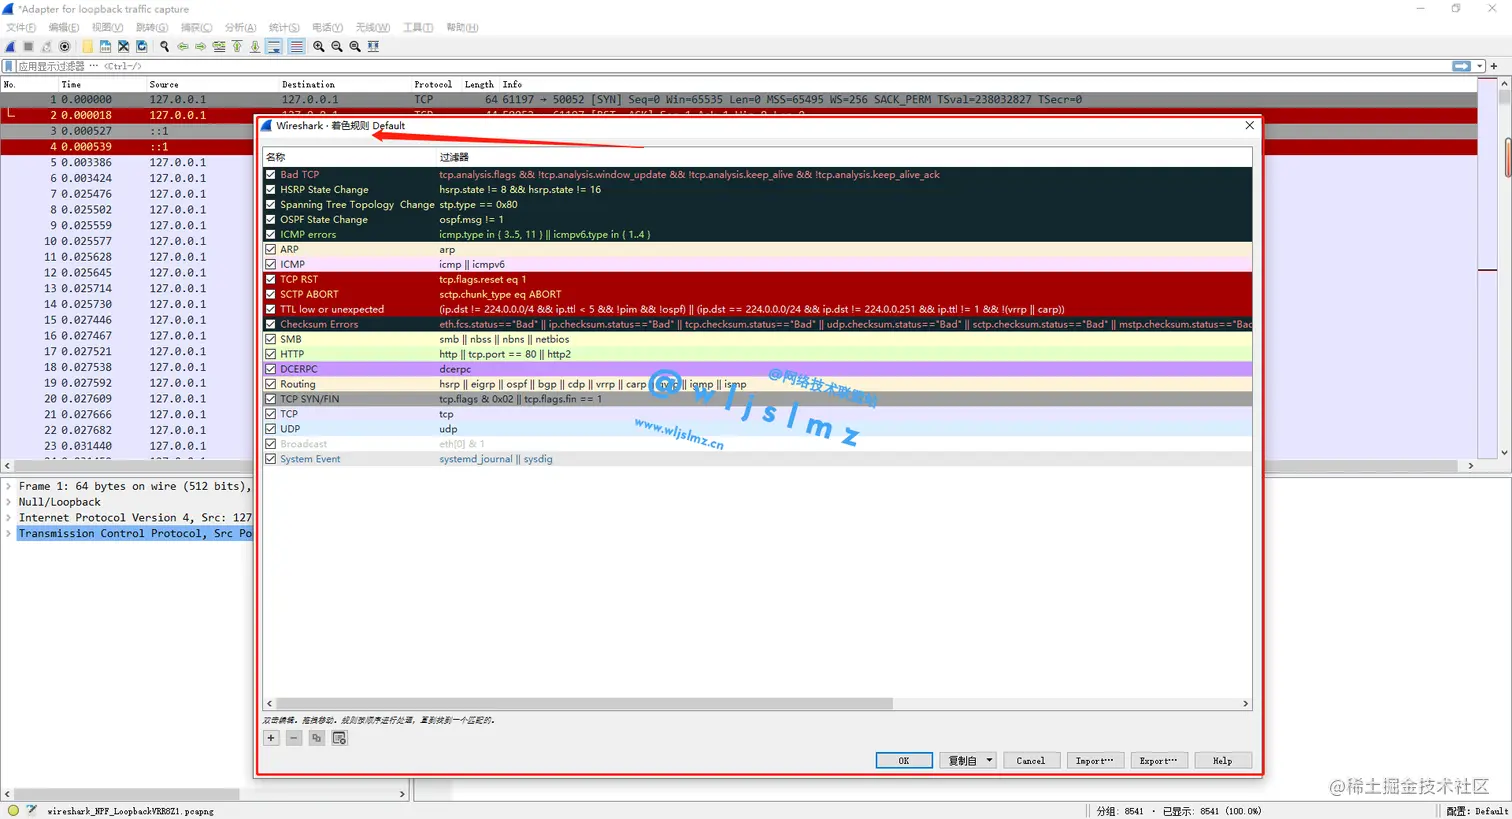Toggle auto-scroll during live capture icon
Viewport: 1512px width, 819px height.
click(x=274, y=46)
